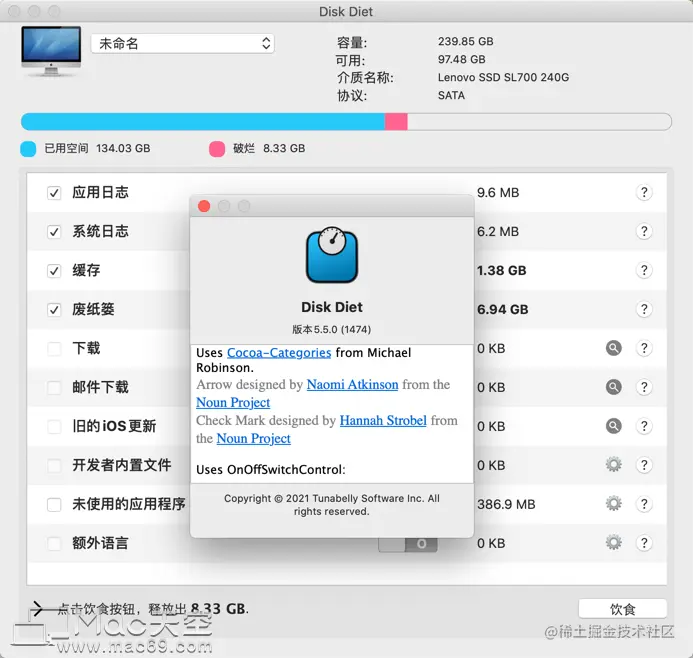
Task: Open gear settings for 开发者内置文件
Action: point(613,465)
